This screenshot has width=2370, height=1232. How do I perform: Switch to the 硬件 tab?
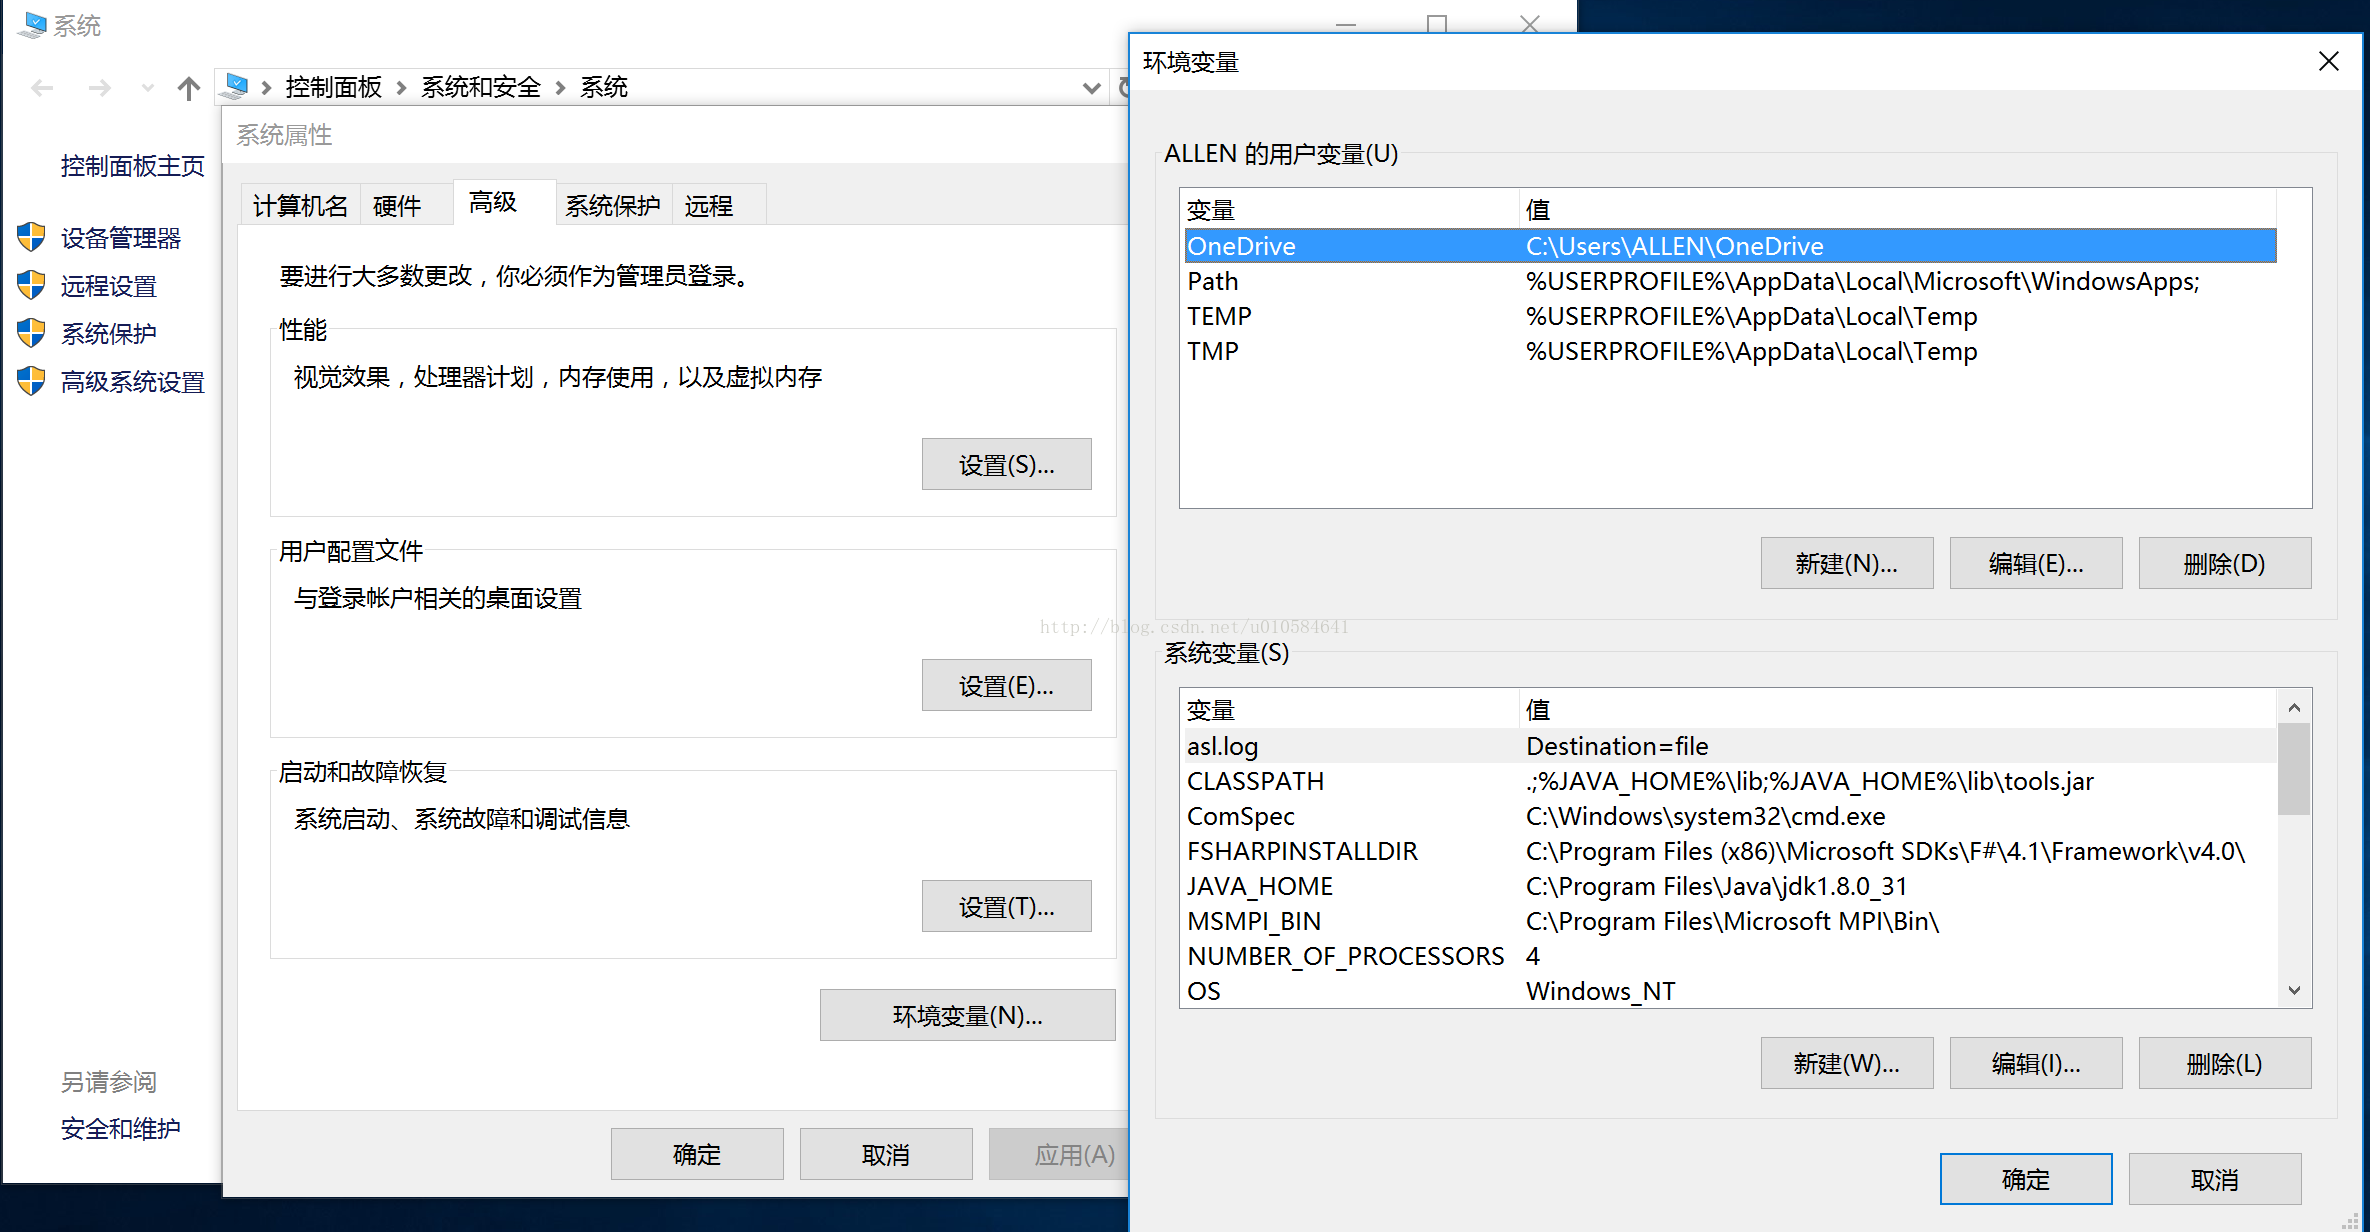click(396, 204)
